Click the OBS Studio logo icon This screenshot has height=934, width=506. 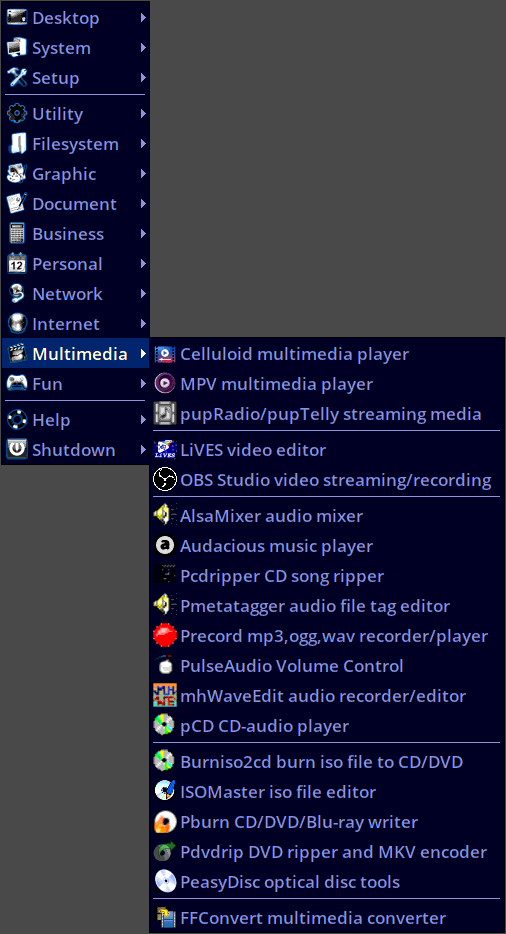165,480
